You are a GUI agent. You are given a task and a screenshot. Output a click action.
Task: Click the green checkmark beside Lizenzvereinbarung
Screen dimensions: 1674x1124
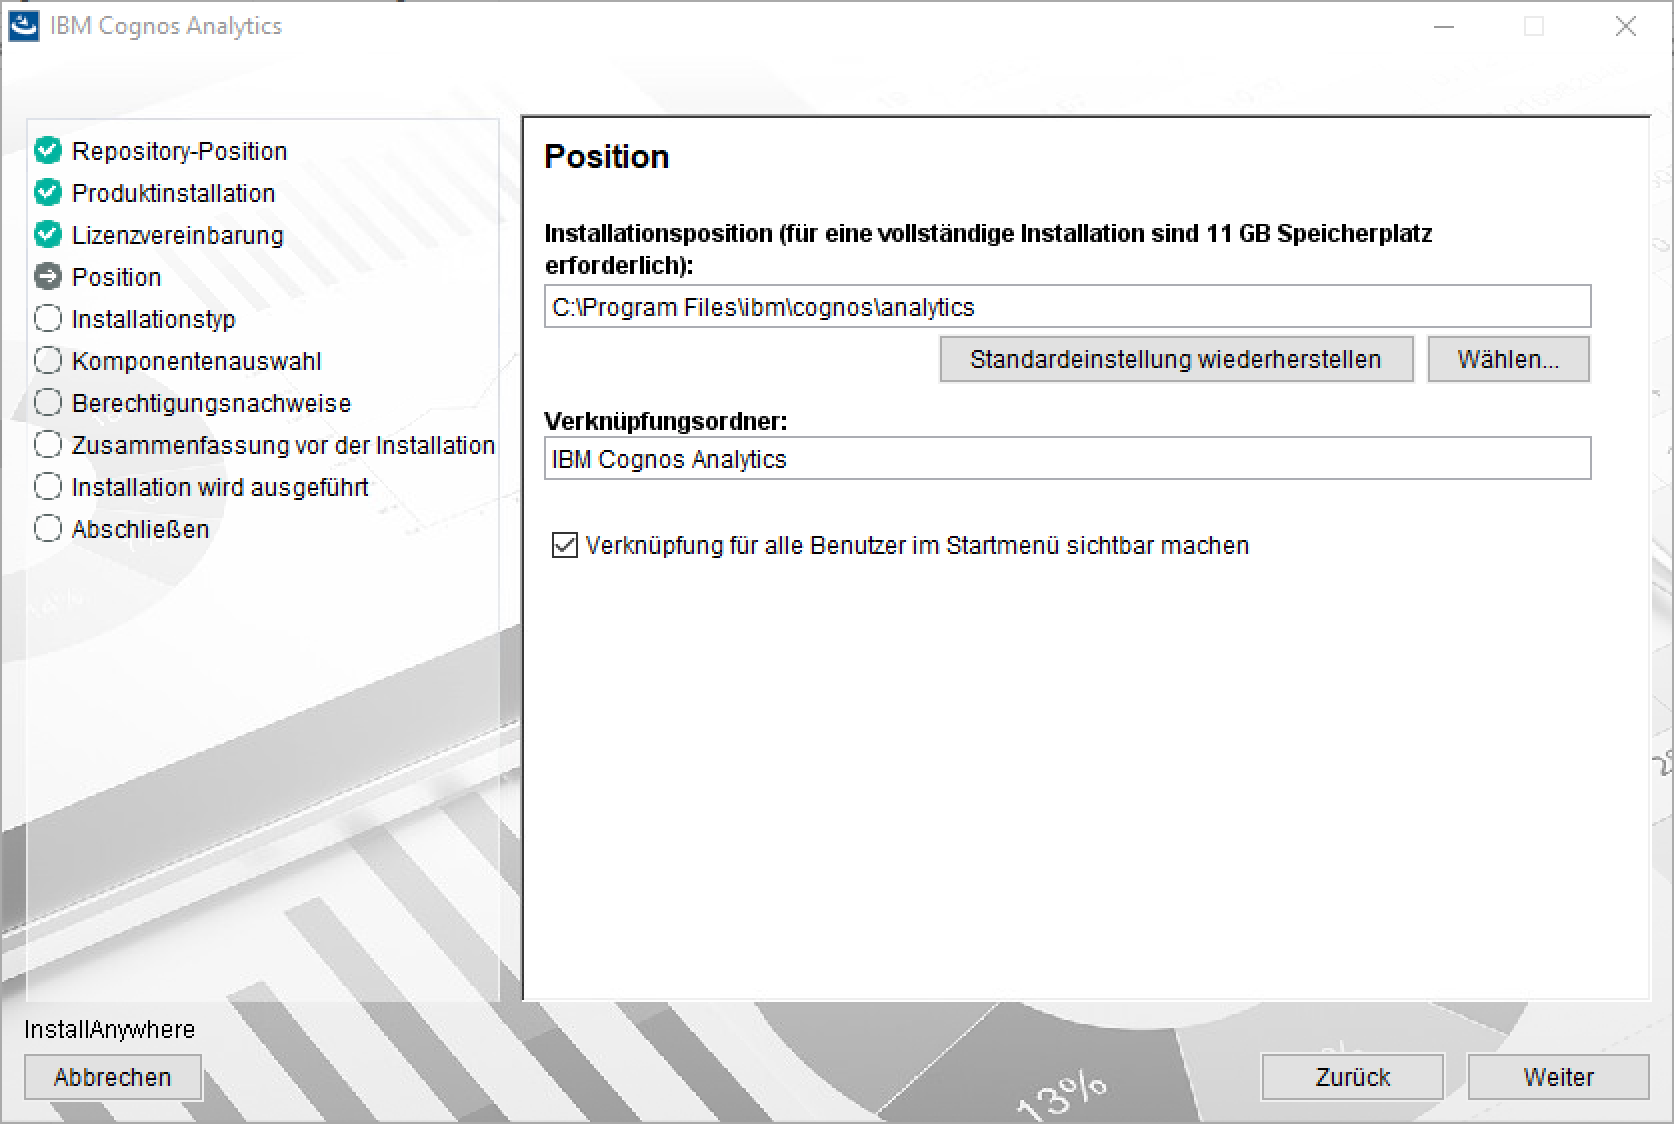pyautogui.click(x=48, y=235)
